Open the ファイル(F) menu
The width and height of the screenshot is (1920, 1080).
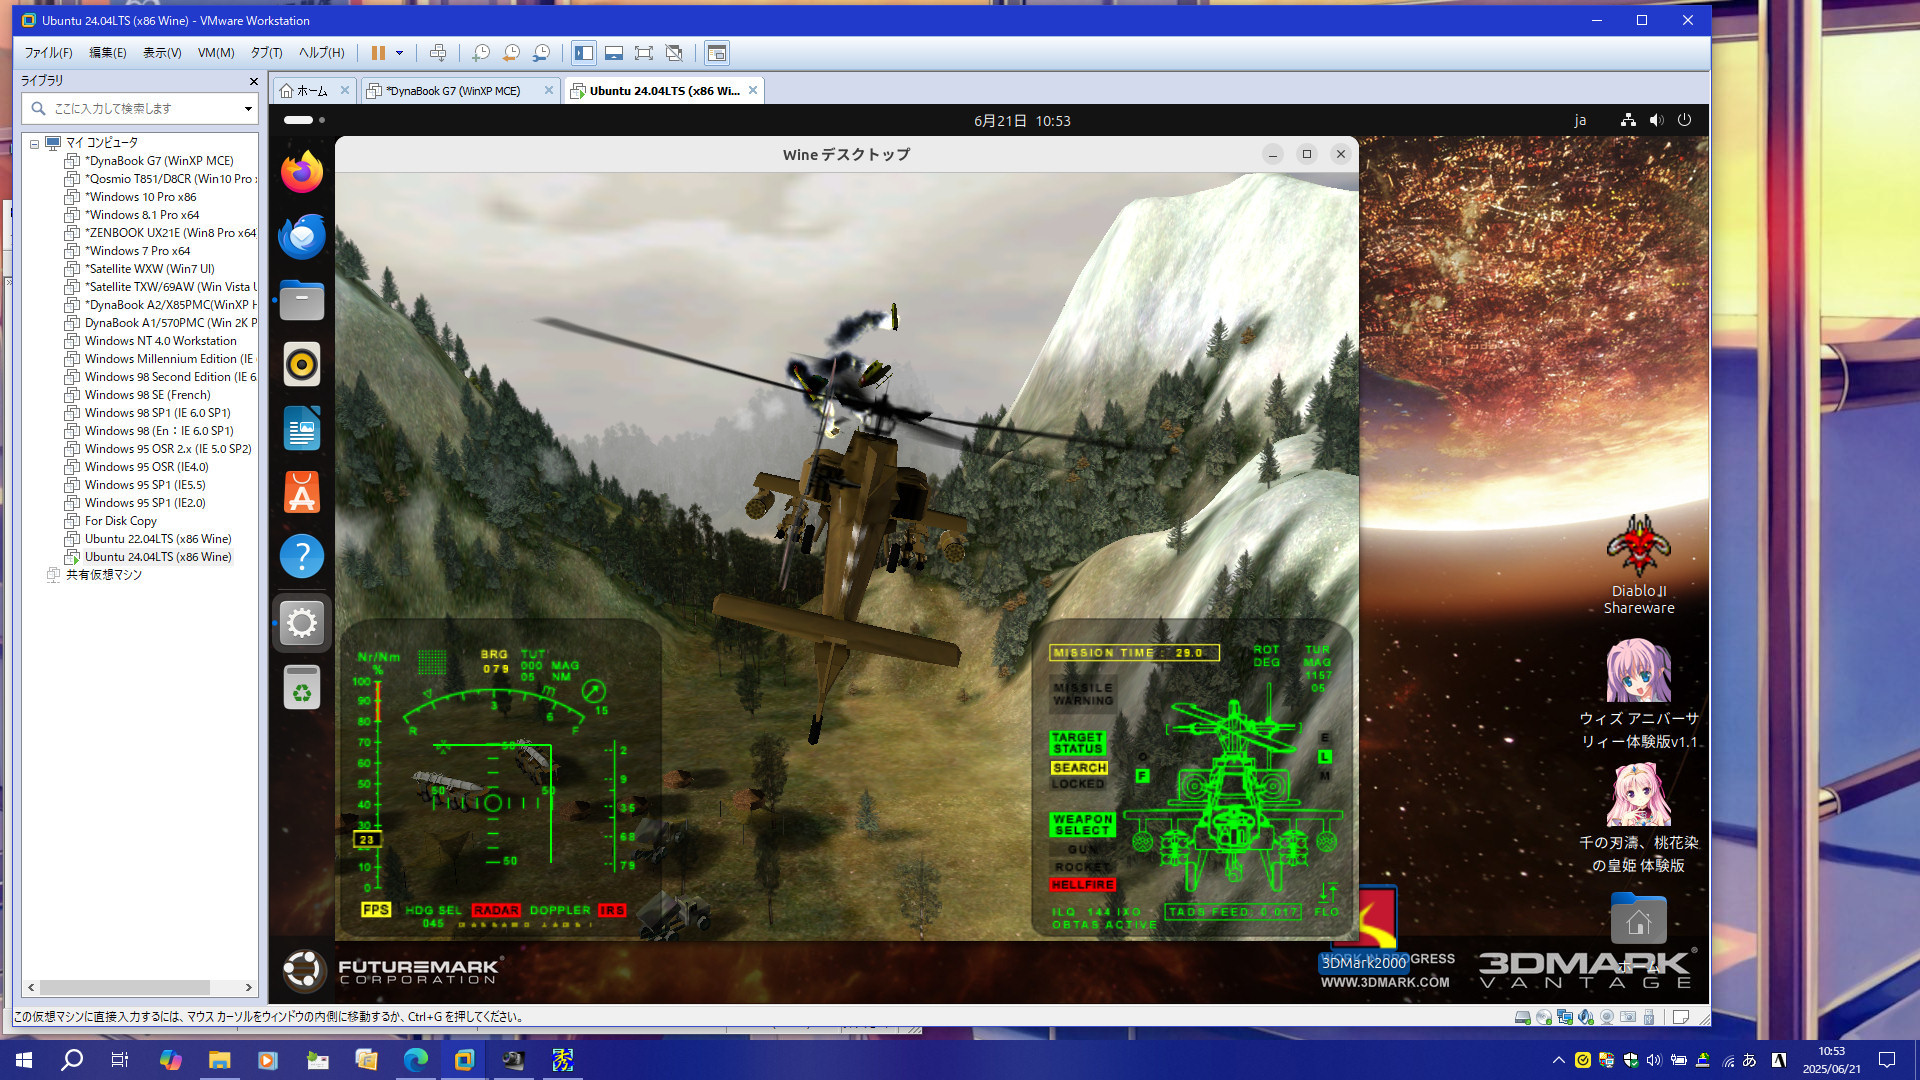coord(48,53)
